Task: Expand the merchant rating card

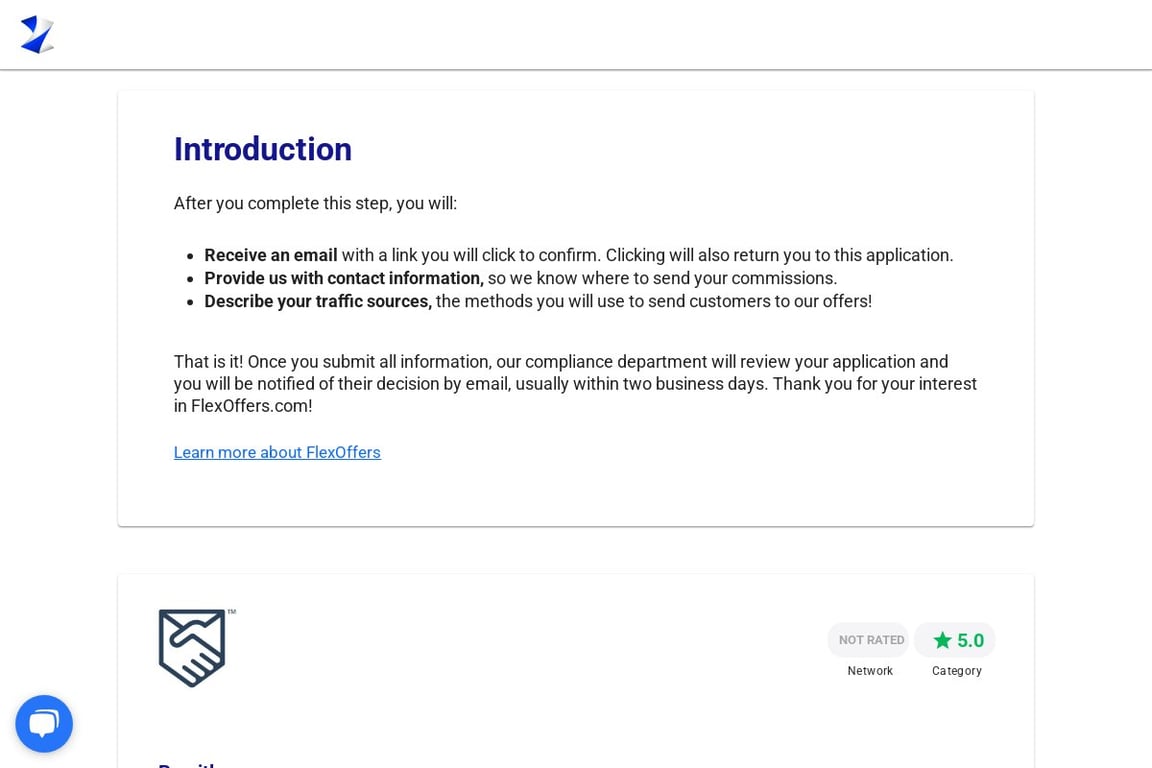Action: tap(575, 670)
